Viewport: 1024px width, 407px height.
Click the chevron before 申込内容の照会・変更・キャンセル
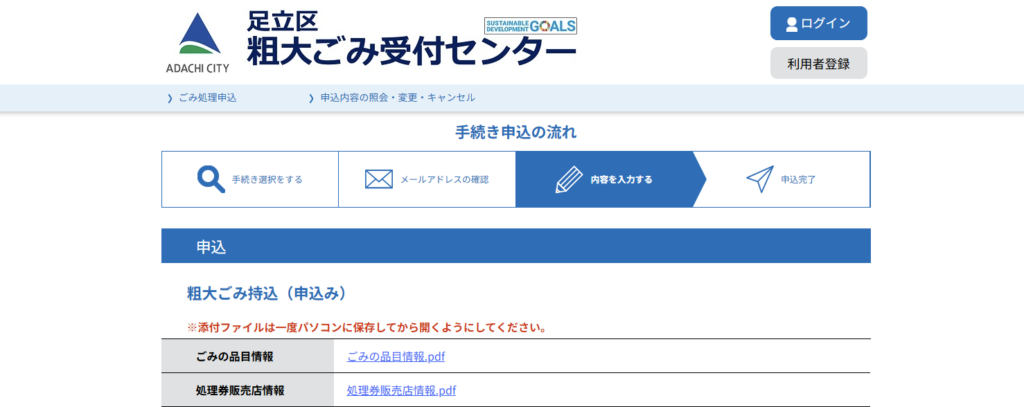[311, 98]
